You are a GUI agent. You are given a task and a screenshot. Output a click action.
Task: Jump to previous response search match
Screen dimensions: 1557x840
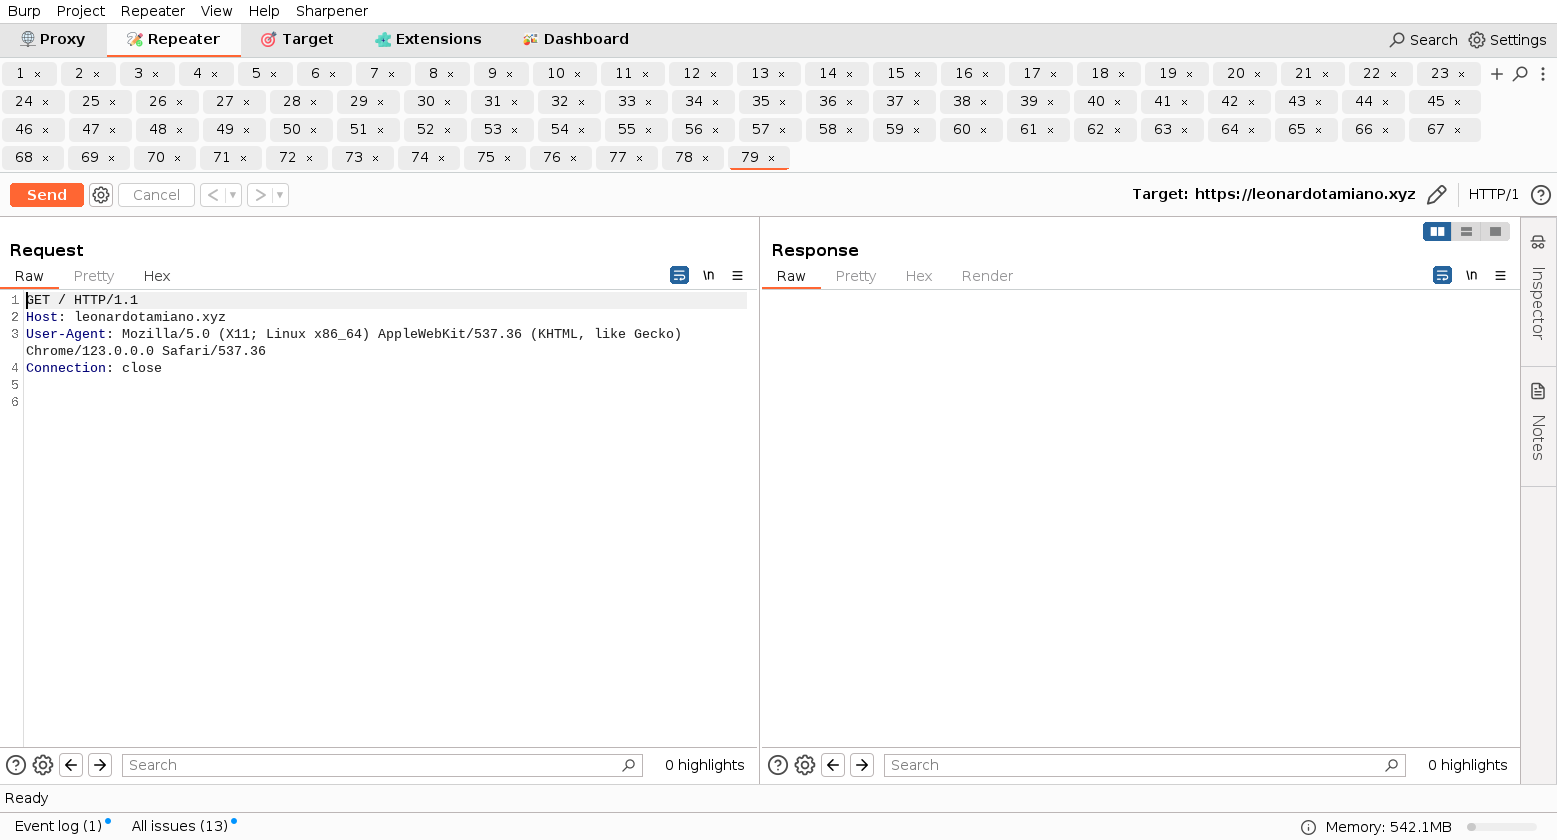pyautogui.click(x=833, y=765)
